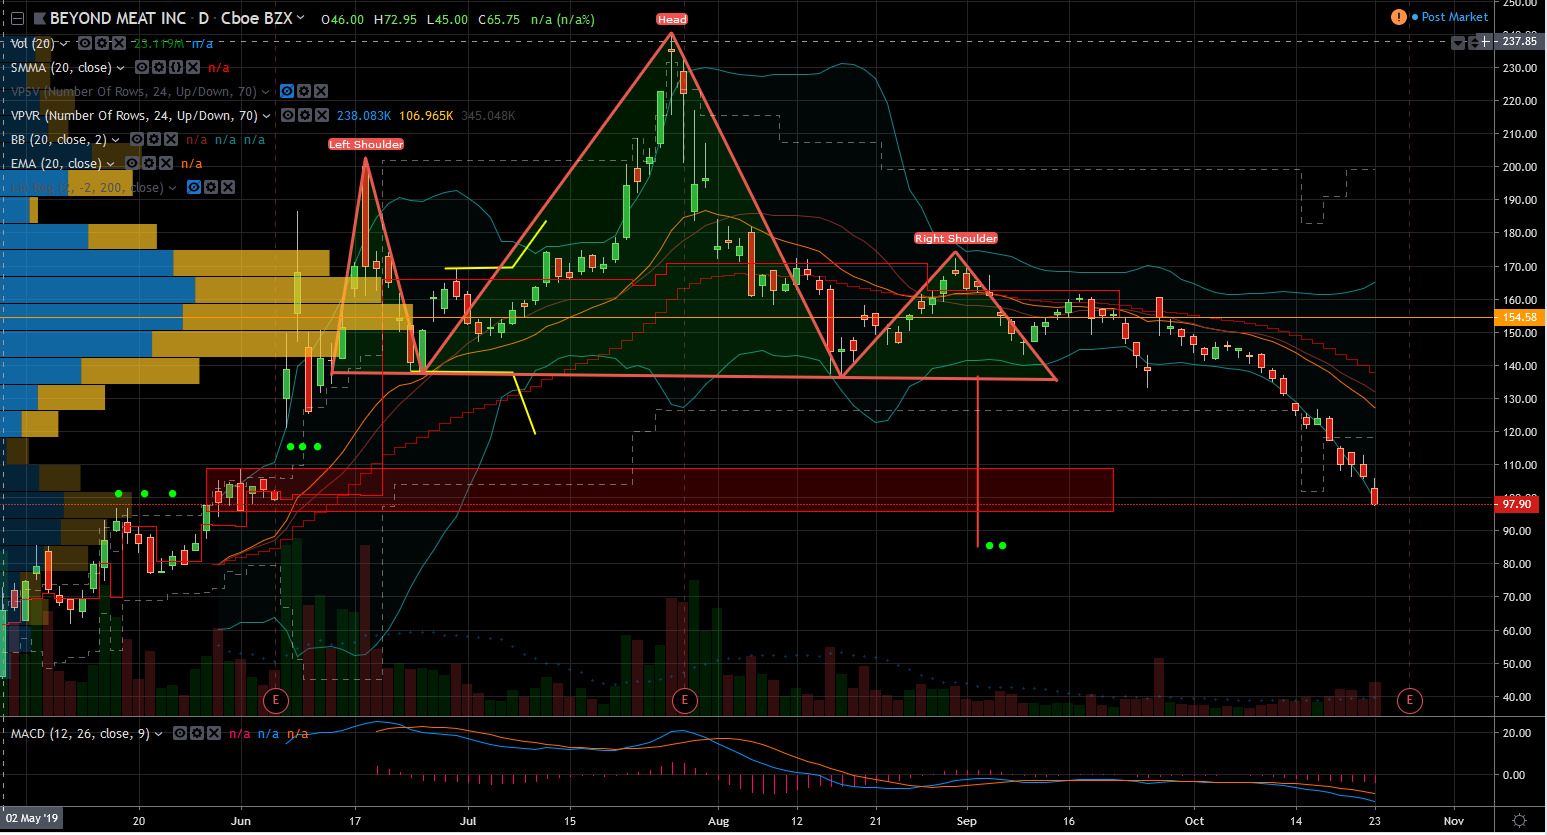
Task: Toggle visibility of the Vol (20) indicator
Action: click(x=85, y=43)
